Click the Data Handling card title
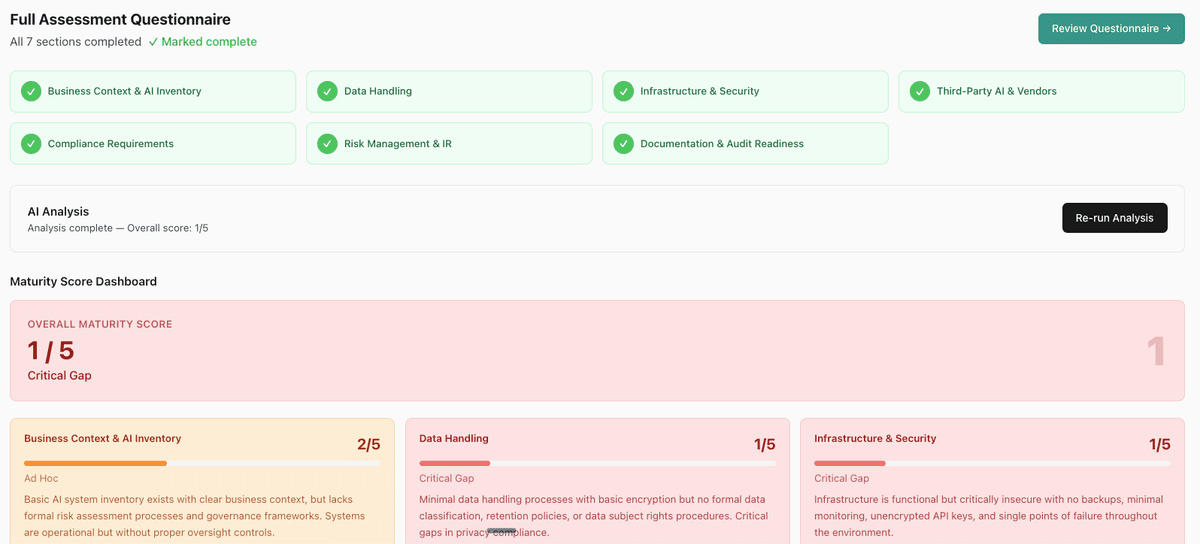The width and height of the screenshot is (1200, 544). 454,438
